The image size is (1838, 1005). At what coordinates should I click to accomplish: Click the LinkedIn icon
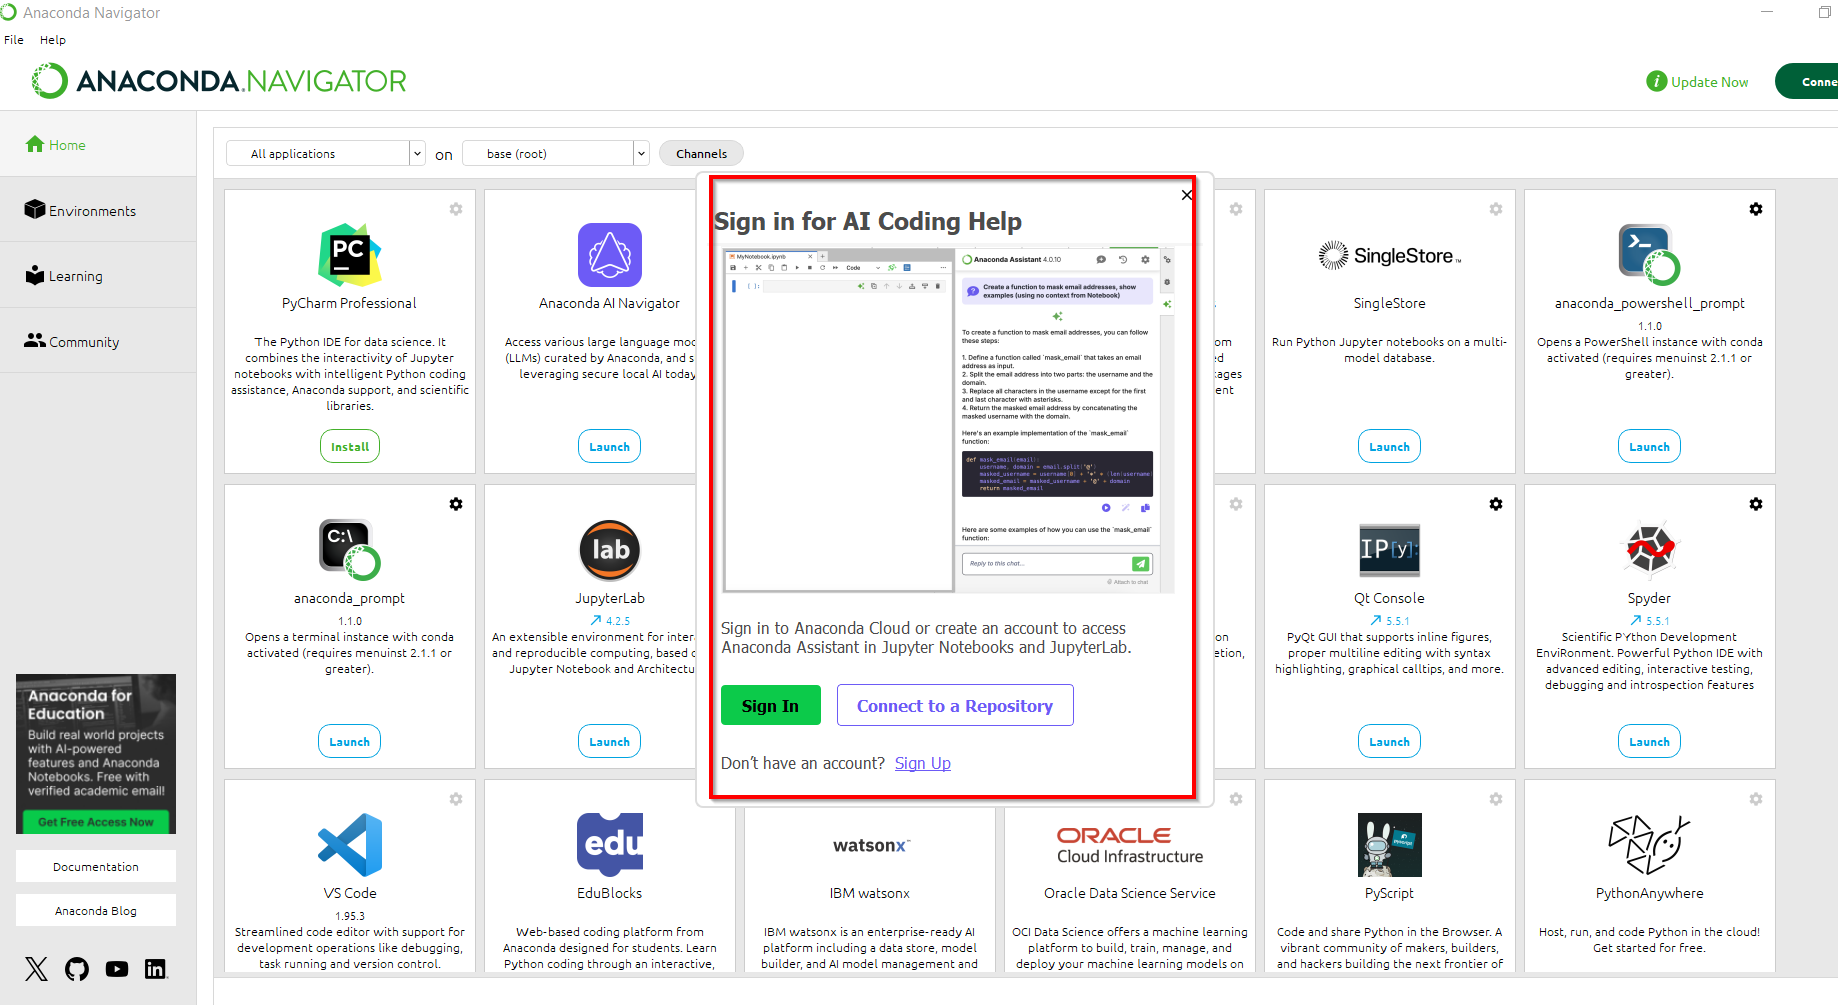[156, 968]
